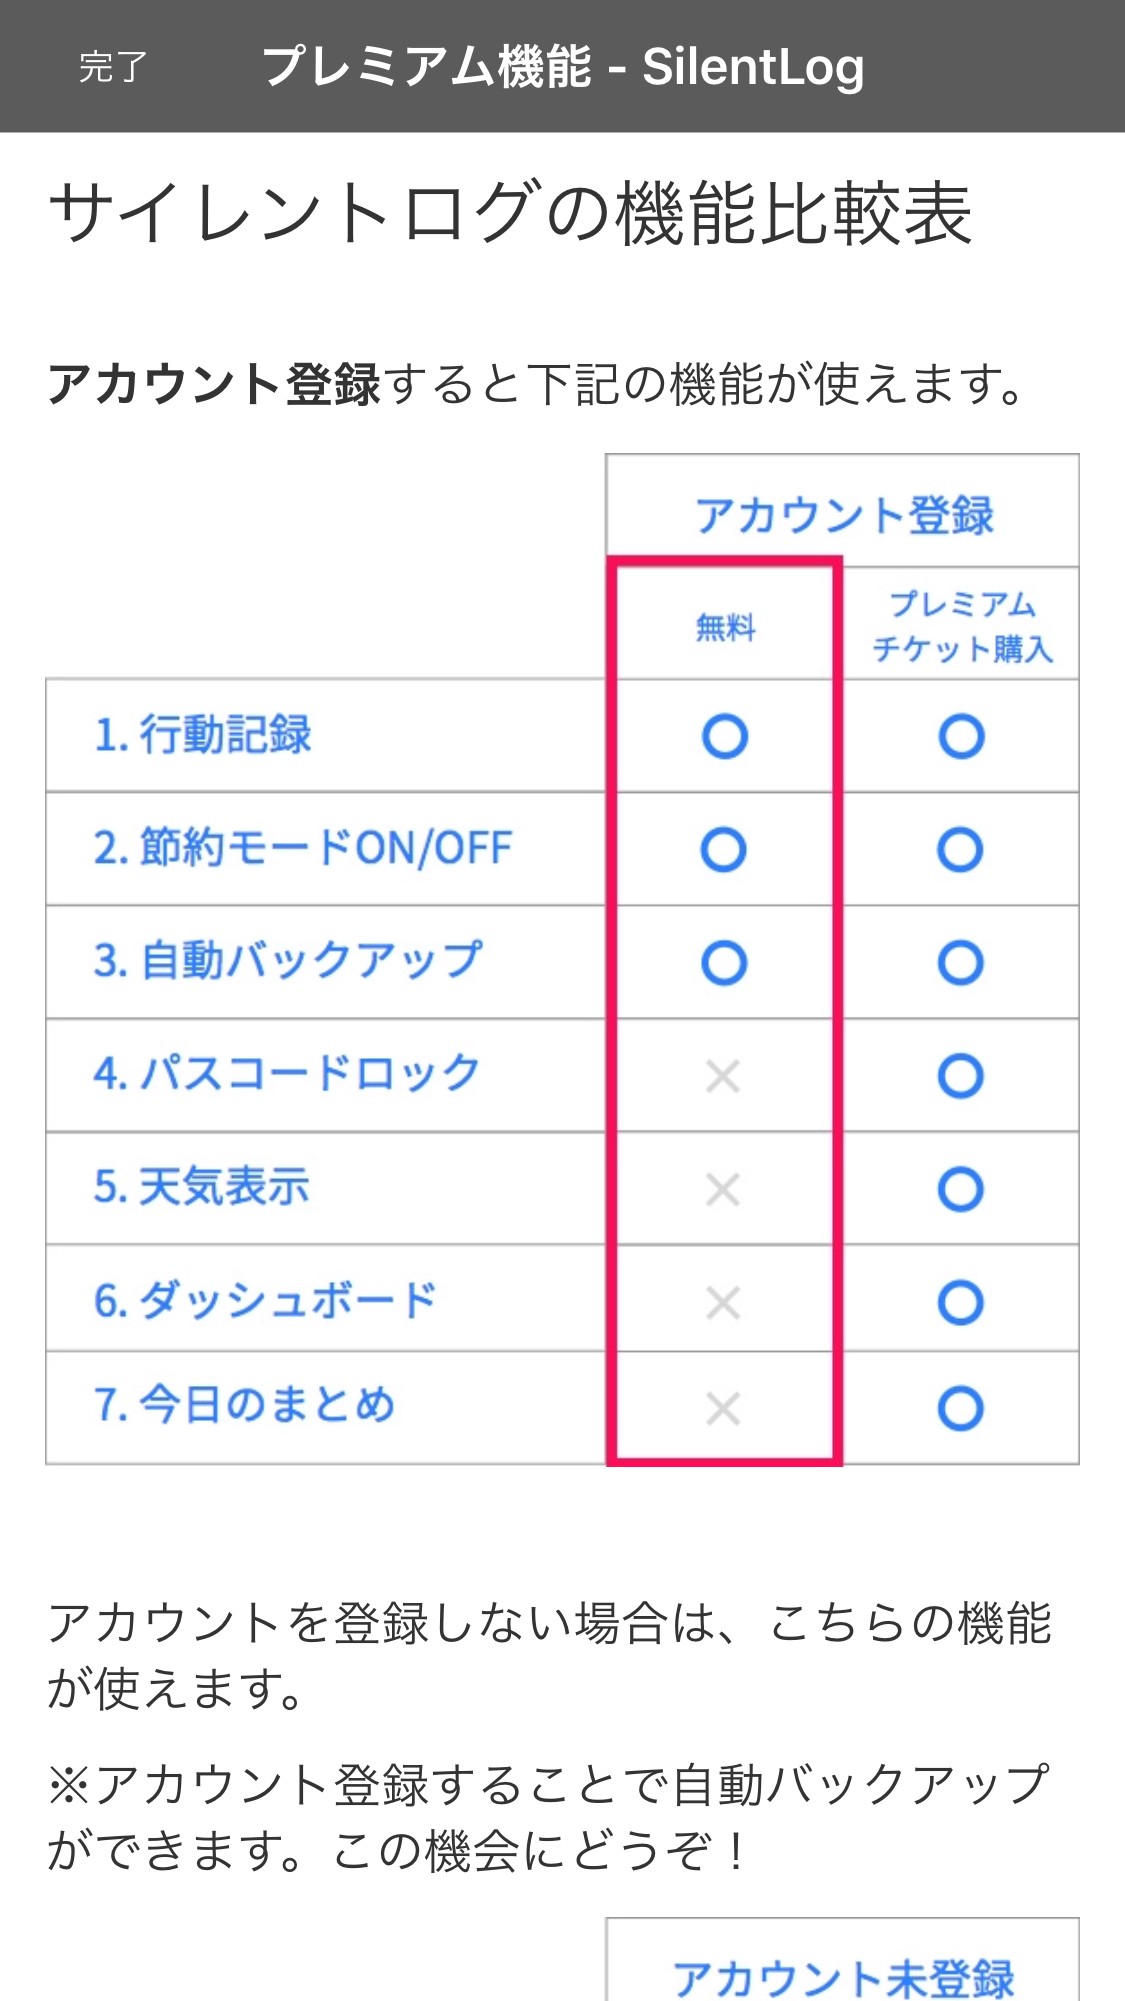Tap the 4. パスコードロック feature label
The width and height of the screenshot is (1125, 2001).
pyautogui.click(x=287, y=1074)
